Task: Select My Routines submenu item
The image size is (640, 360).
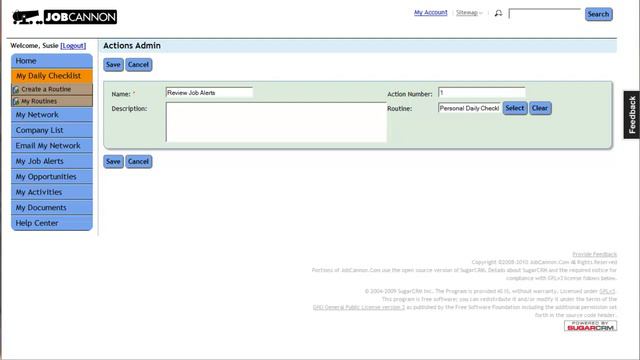Action: [x=52, y=101]
